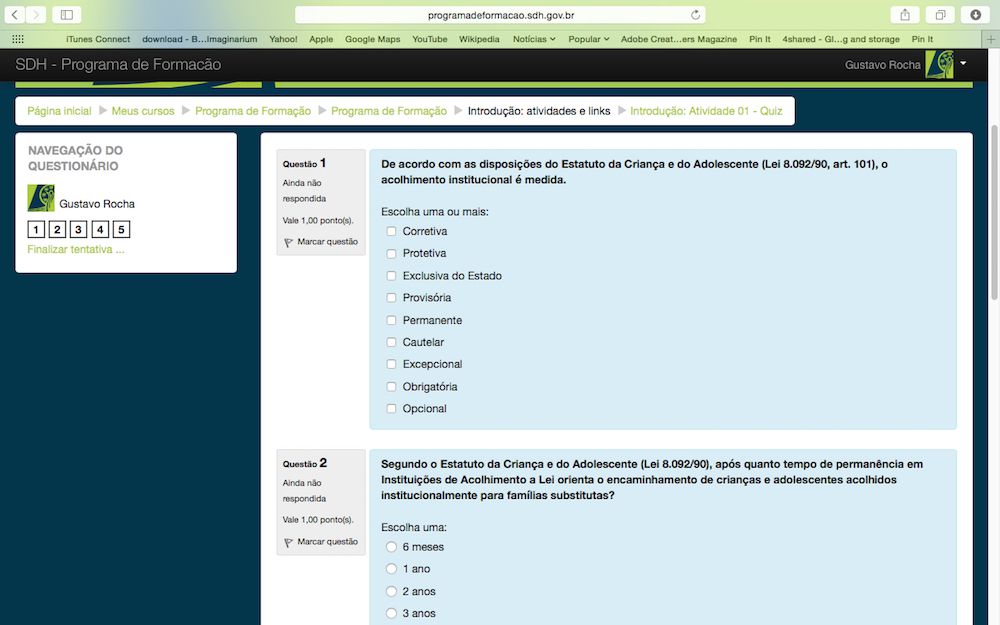Expand the Notícias bookmarks dropdown

coord(534,39)
